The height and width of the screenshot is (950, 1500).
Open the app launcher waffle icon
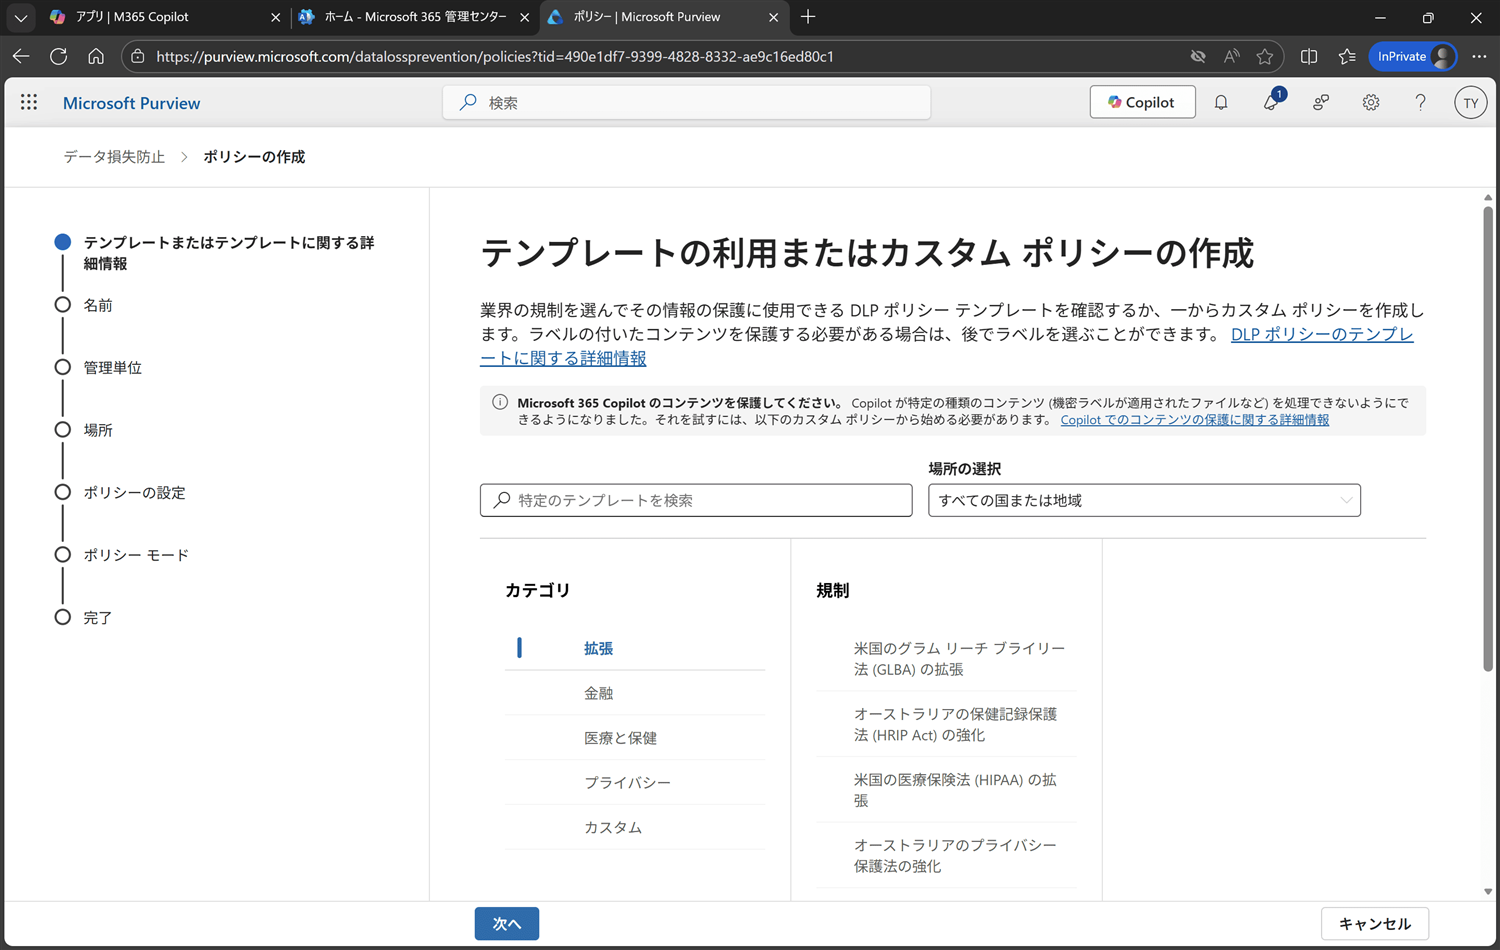pyautogui.click(x=29, y=102)
